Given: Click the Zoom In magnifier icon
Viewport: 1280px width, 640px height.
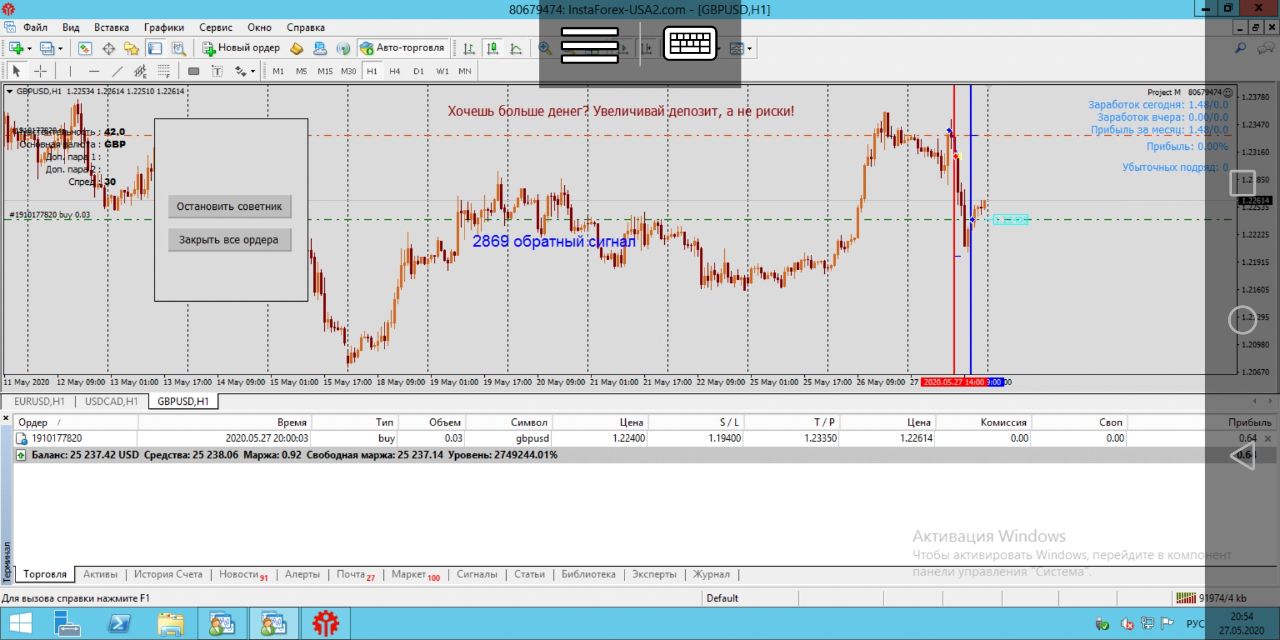Looking at the screenshot, I should coord(545,48).
